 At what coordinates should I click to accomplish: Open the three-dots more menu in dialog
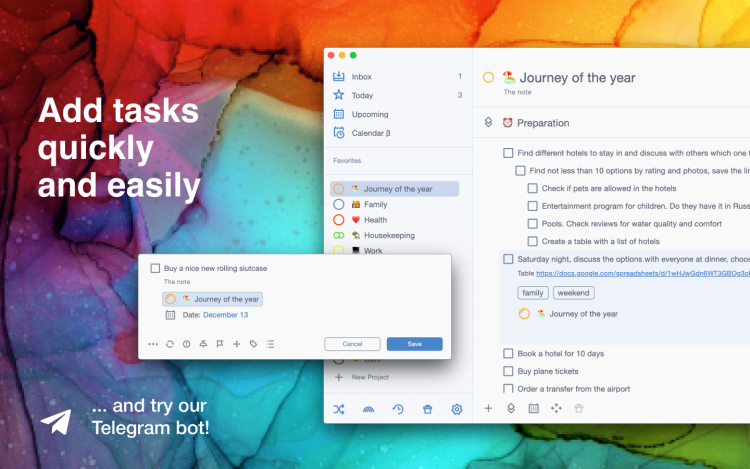pyautogui.click(x=153, y=344)
